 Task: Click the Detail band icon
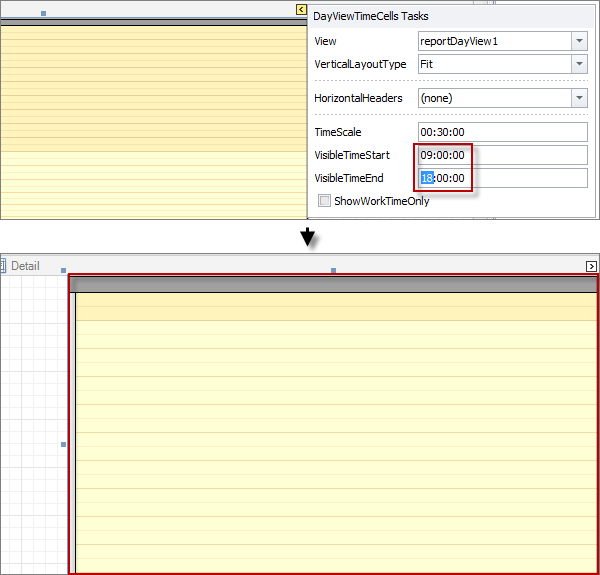[3, 266]
